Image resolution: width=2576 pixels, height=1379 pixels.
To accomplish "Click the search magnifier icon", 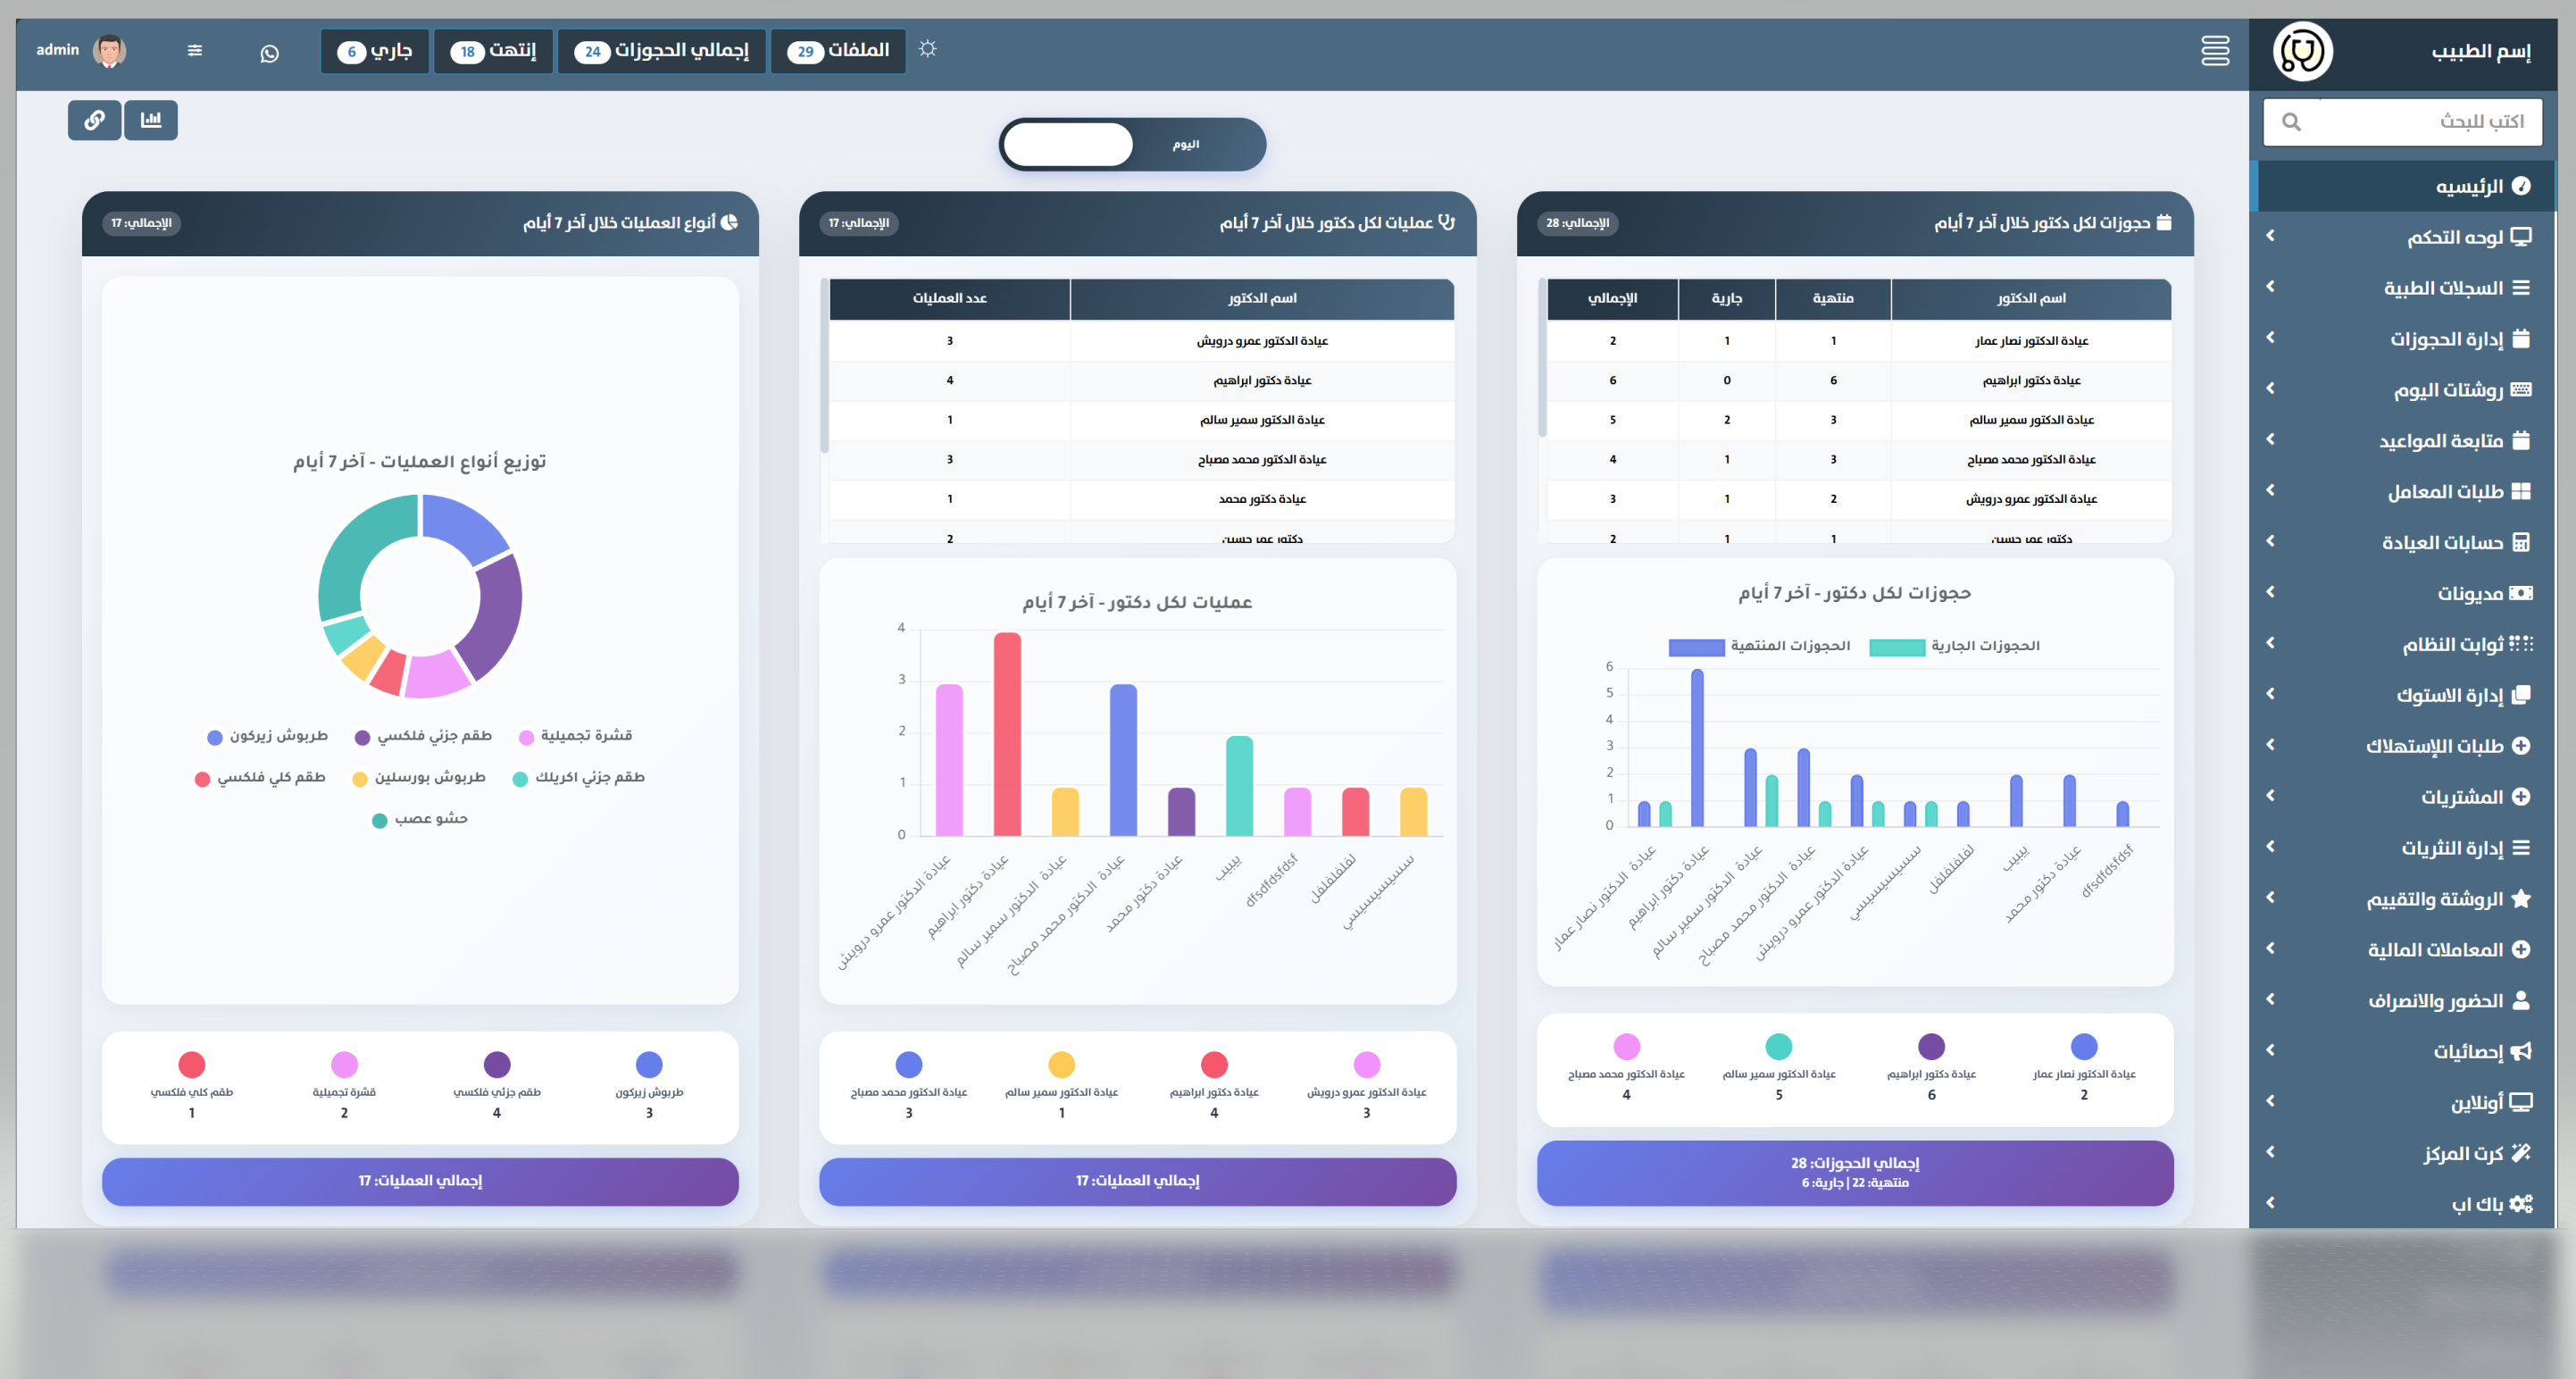I will click(2291, 122).
